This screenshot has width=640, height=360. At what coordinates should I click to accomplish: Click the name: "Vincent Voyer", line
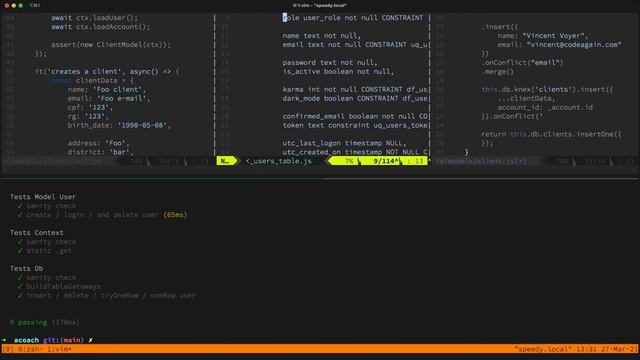(x=543, y=36)
